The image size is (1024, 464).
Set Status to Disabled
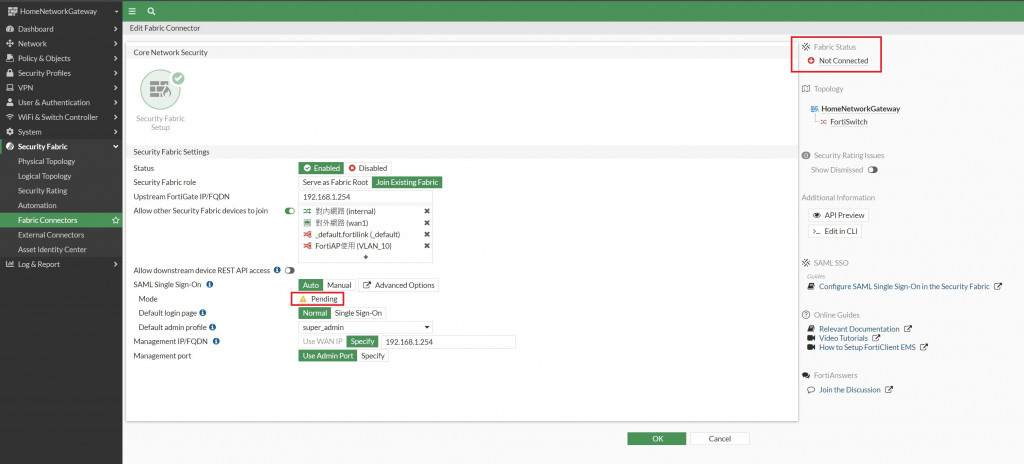[x=368, y=168]
